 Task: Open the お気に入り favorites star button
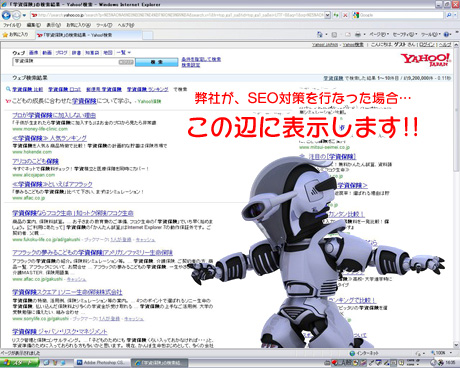pyautogui.click(x=15, y=34)
